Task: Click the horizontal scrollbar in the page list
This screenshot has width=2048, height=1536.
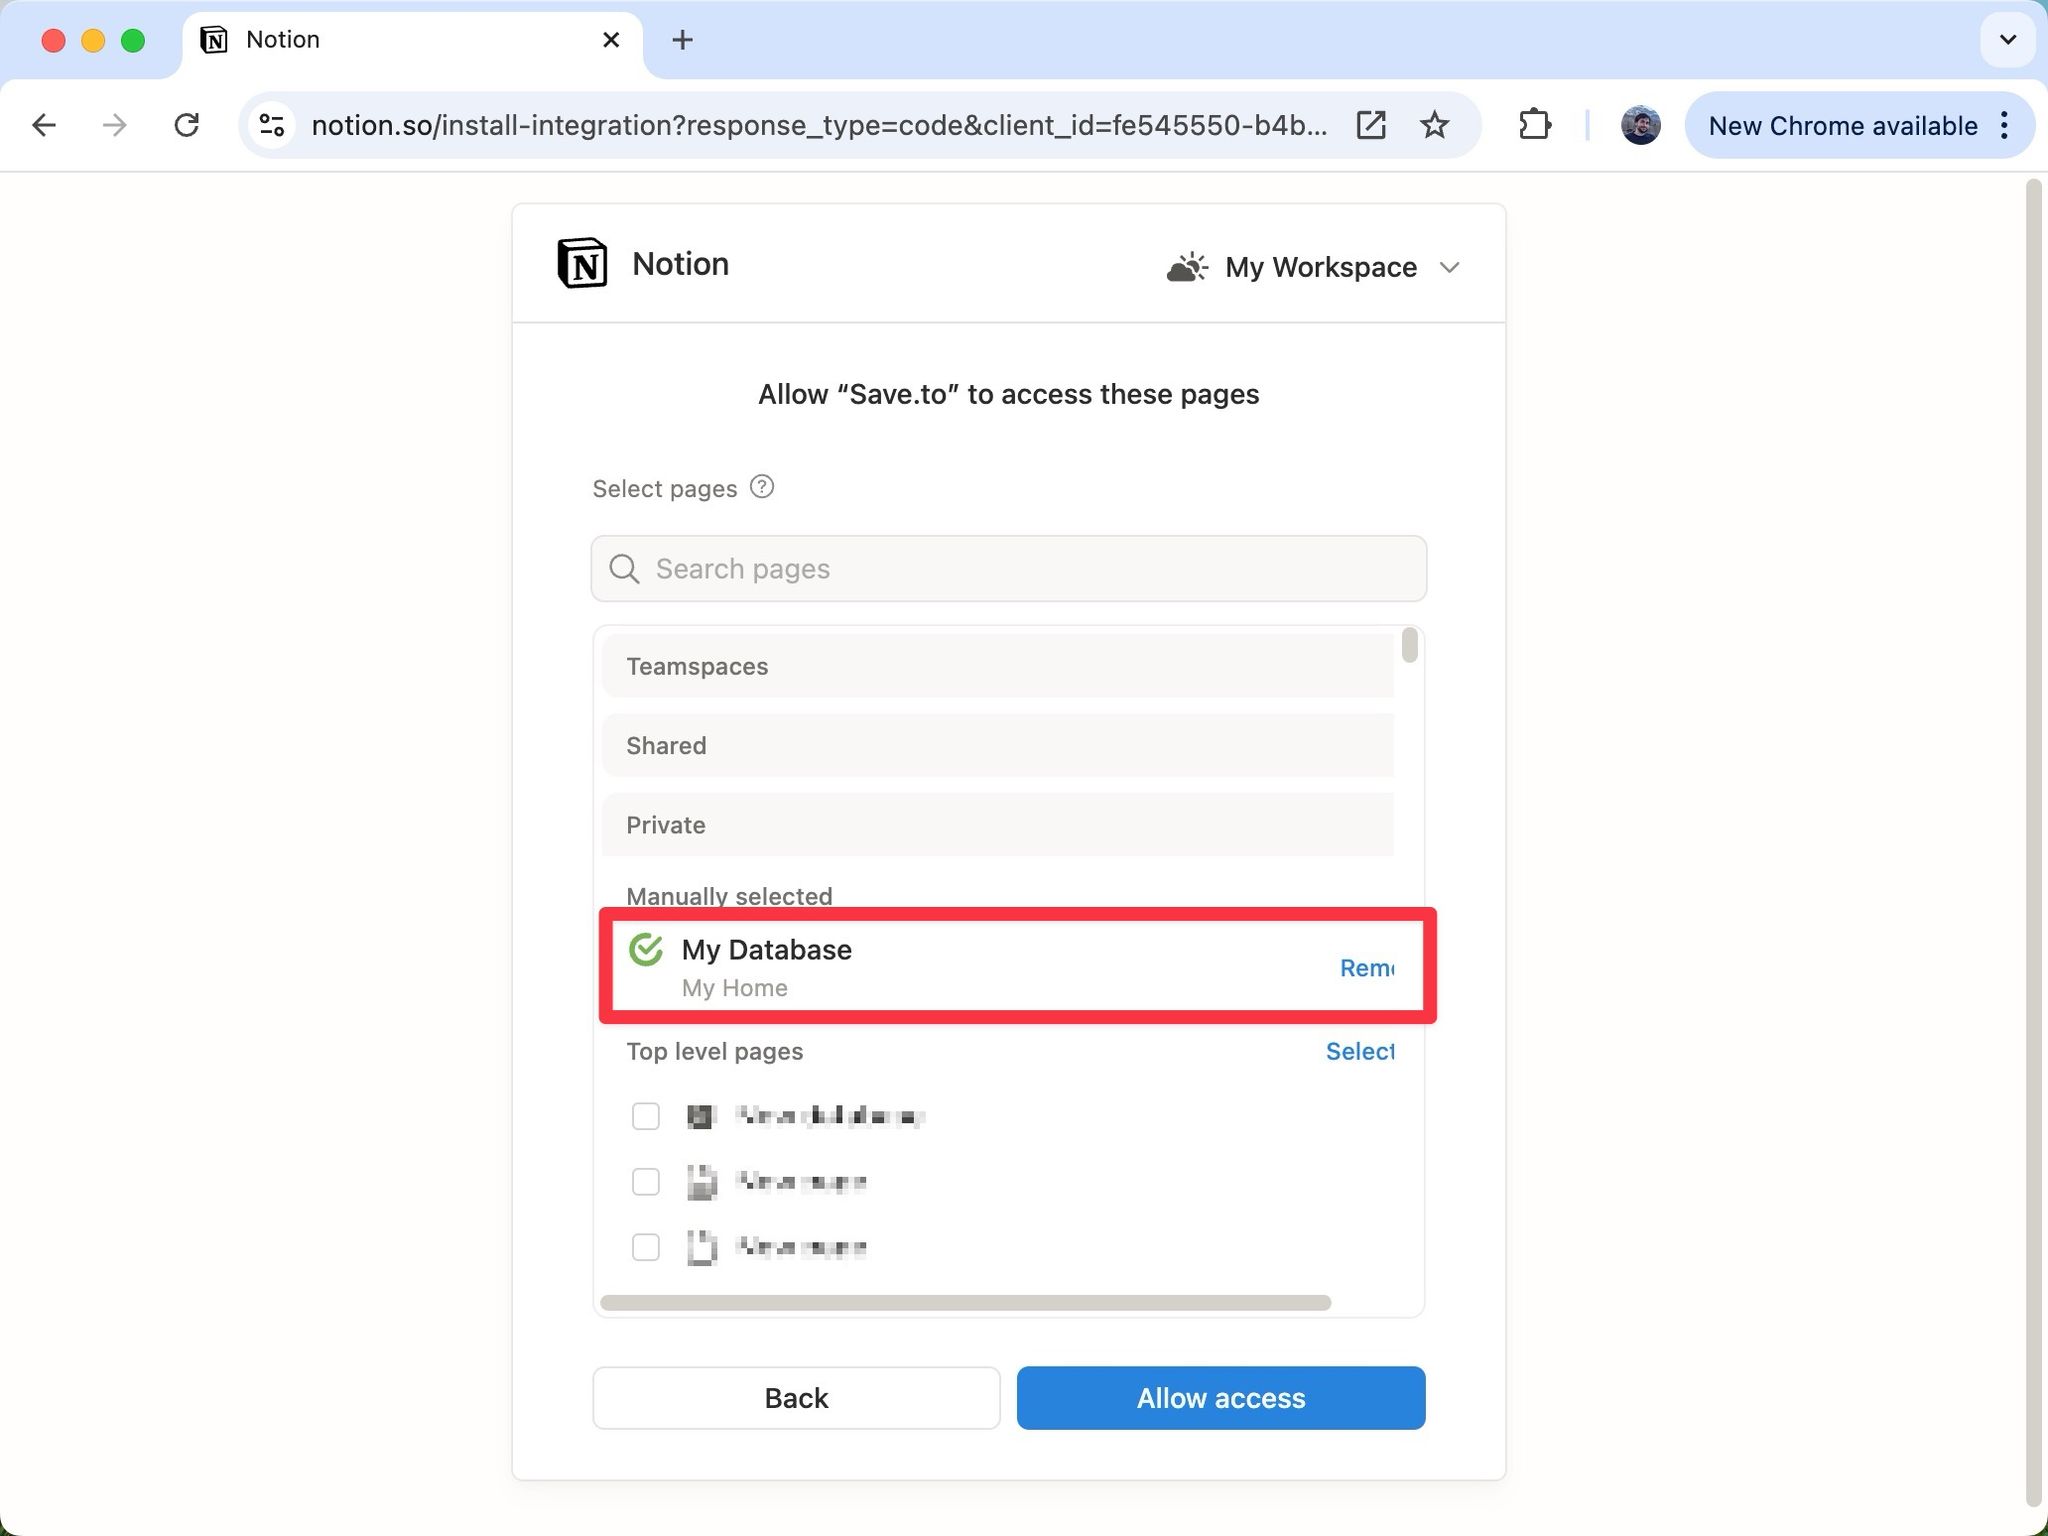Action: (965, 1303)
